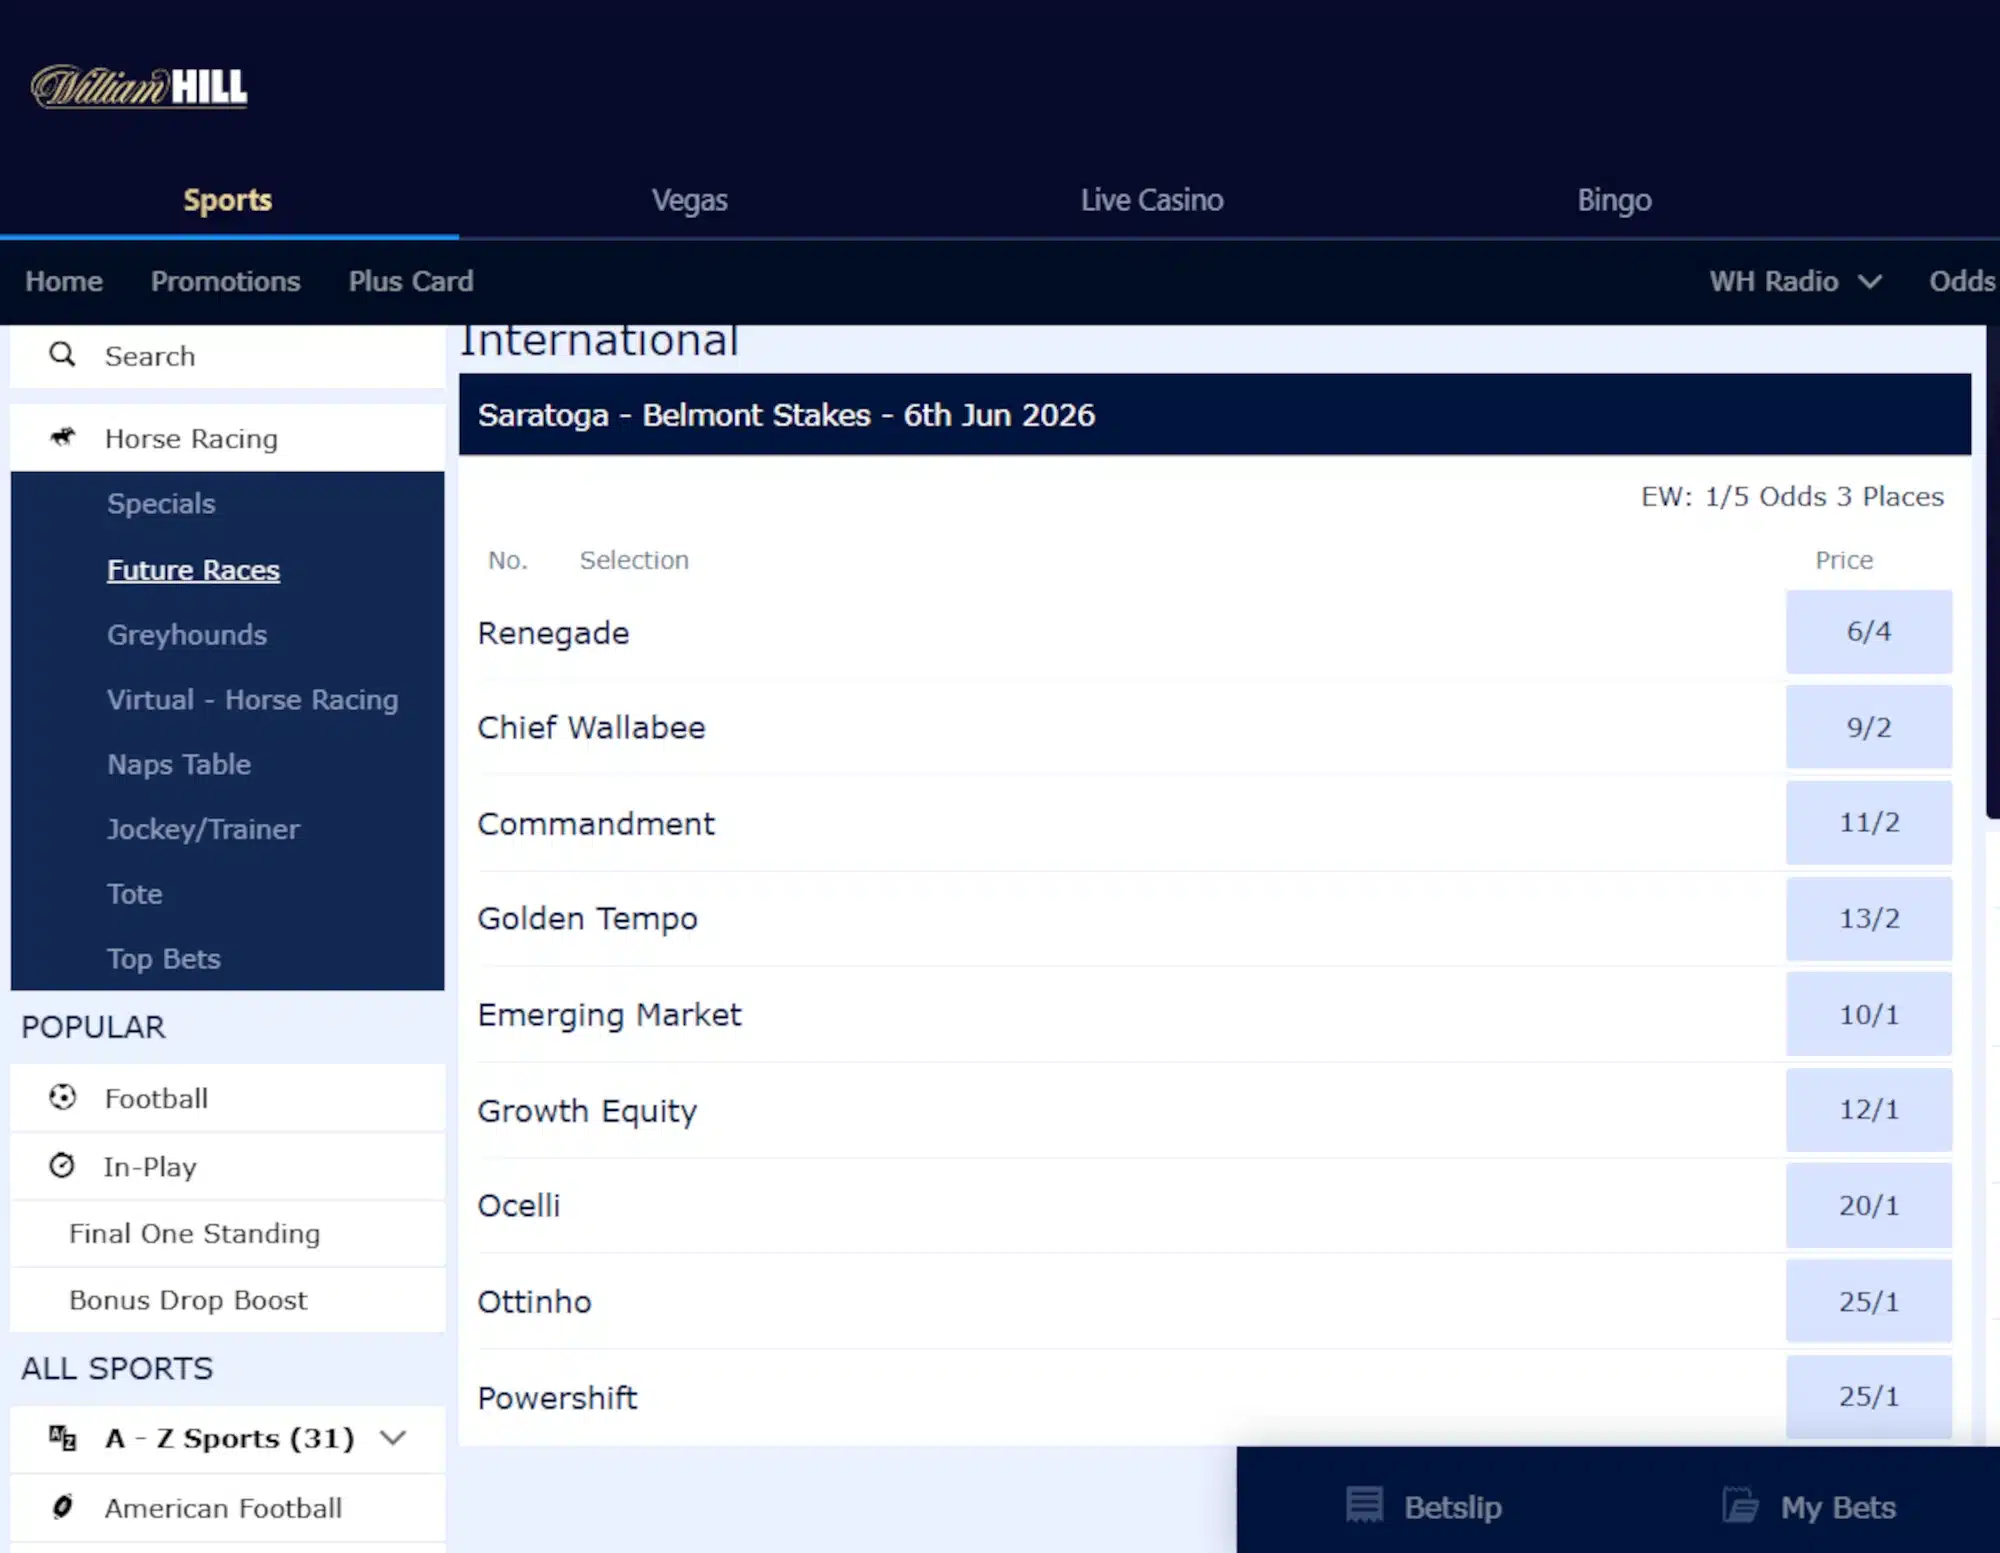Screen dimensions: 2000x1553
Task: Open In-Play in Popular list
Action: (x=228, y=1166)
